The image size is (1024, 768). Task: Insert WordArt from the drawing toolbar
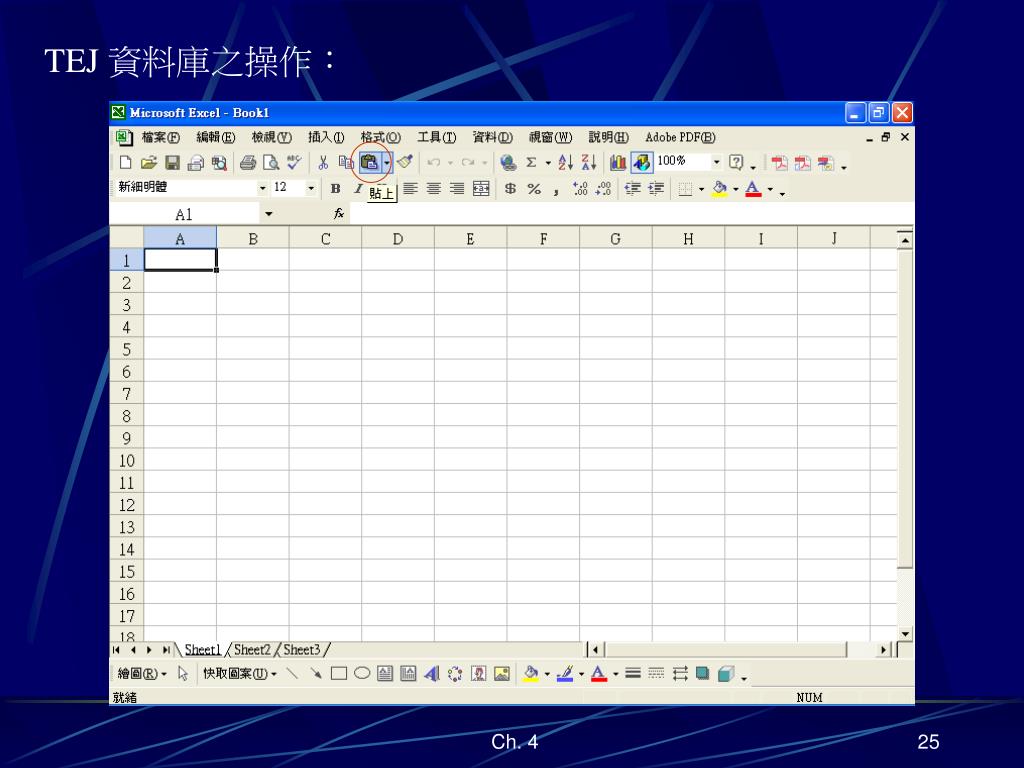tap(432, 673)
